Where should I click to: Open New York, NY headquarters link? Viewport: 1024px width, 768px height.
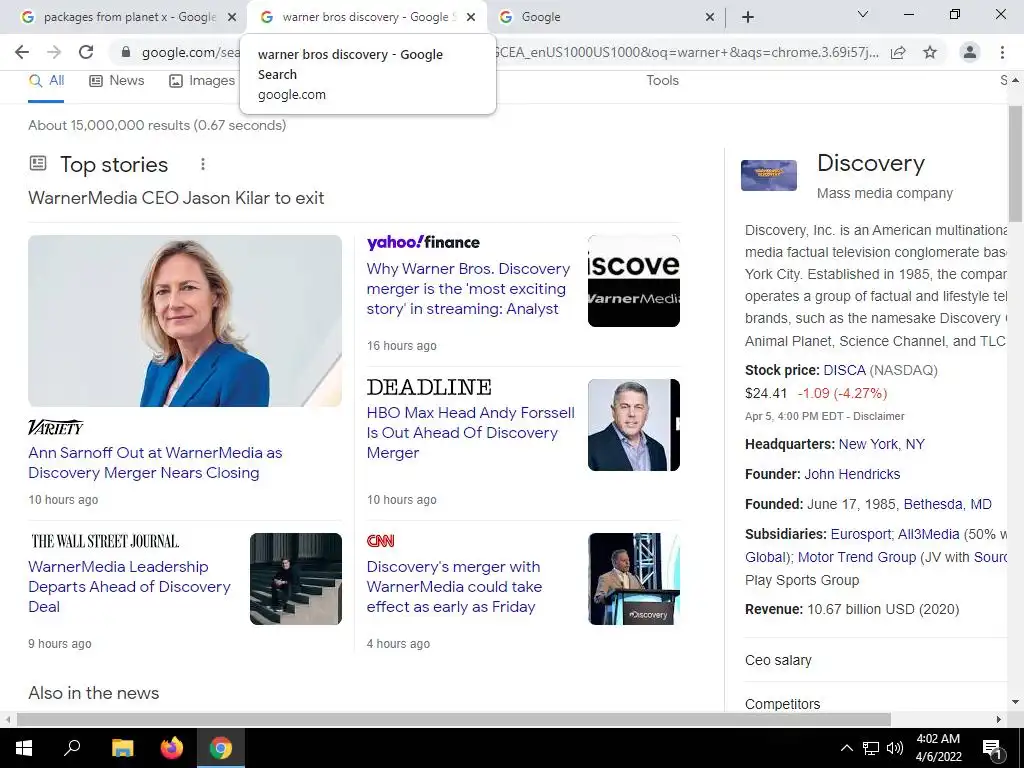pyautogui.click(x=882, y=444)
